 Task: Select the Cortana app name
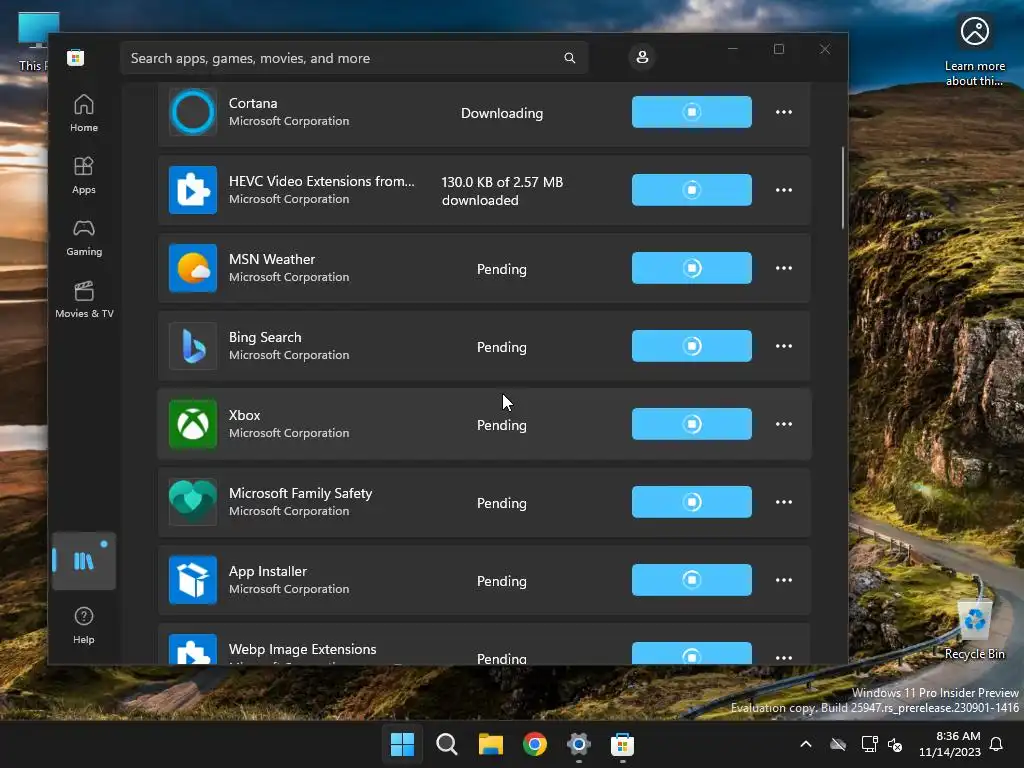point(253,103)
